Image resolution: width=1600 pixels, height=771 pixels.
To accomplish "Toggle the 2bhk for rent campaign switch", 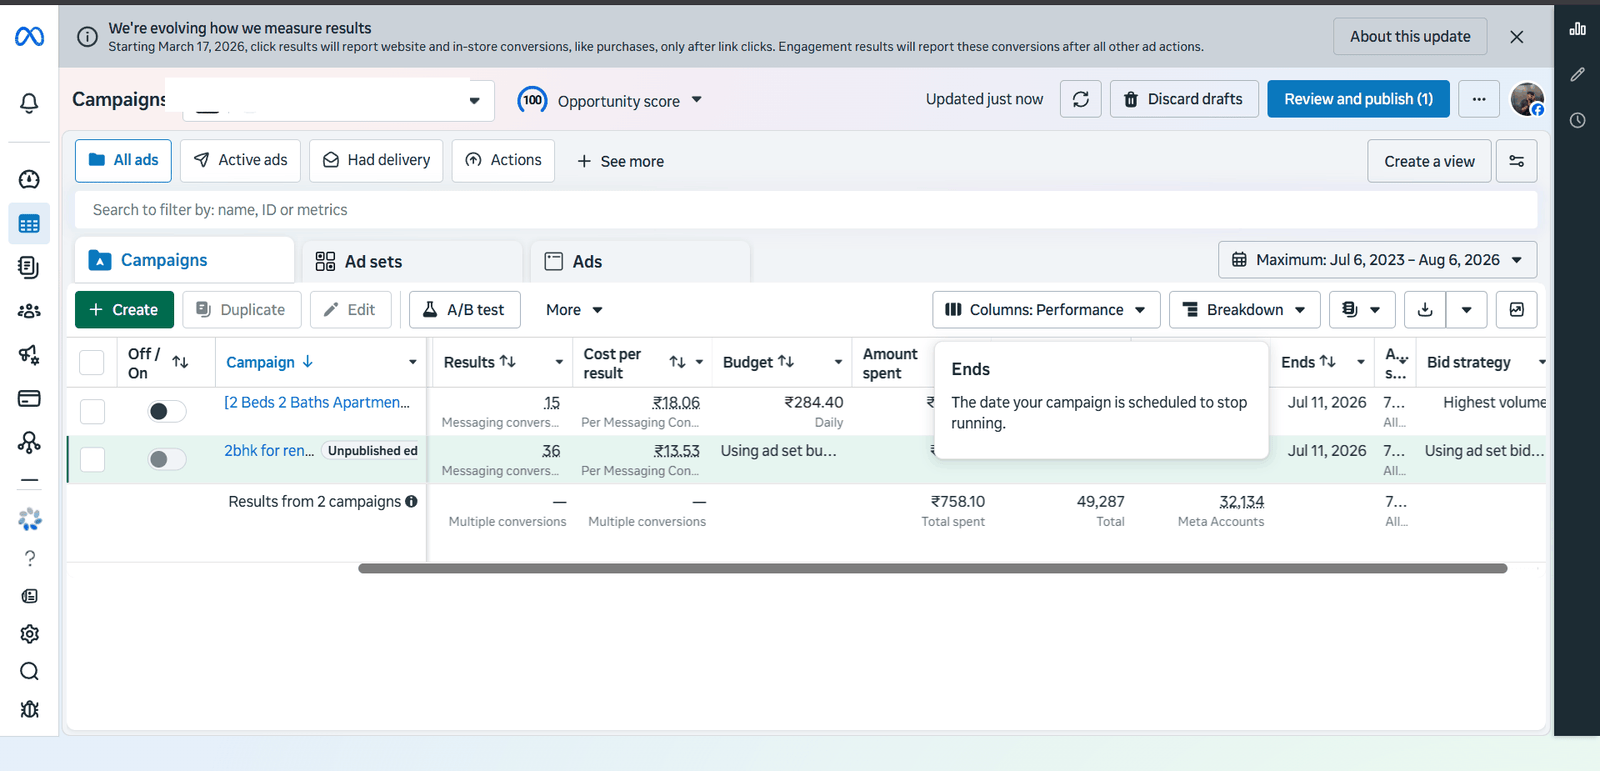I will click(x=167, y=459).
